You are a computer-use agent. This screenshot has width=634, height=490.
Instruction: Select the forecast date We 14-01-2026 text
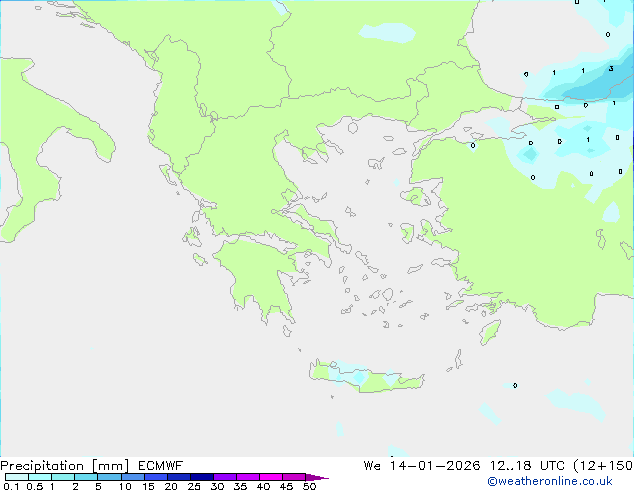pyautogui.click(x=422, y=466)
